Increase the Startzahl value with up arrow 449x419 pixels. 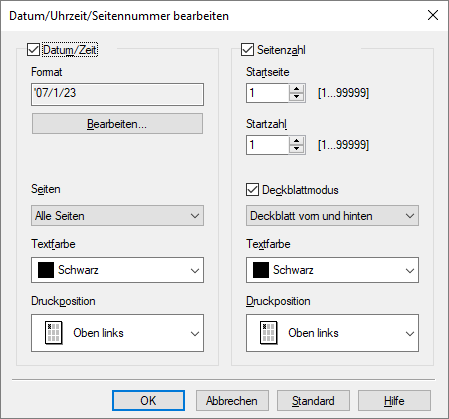coord(297,141)
